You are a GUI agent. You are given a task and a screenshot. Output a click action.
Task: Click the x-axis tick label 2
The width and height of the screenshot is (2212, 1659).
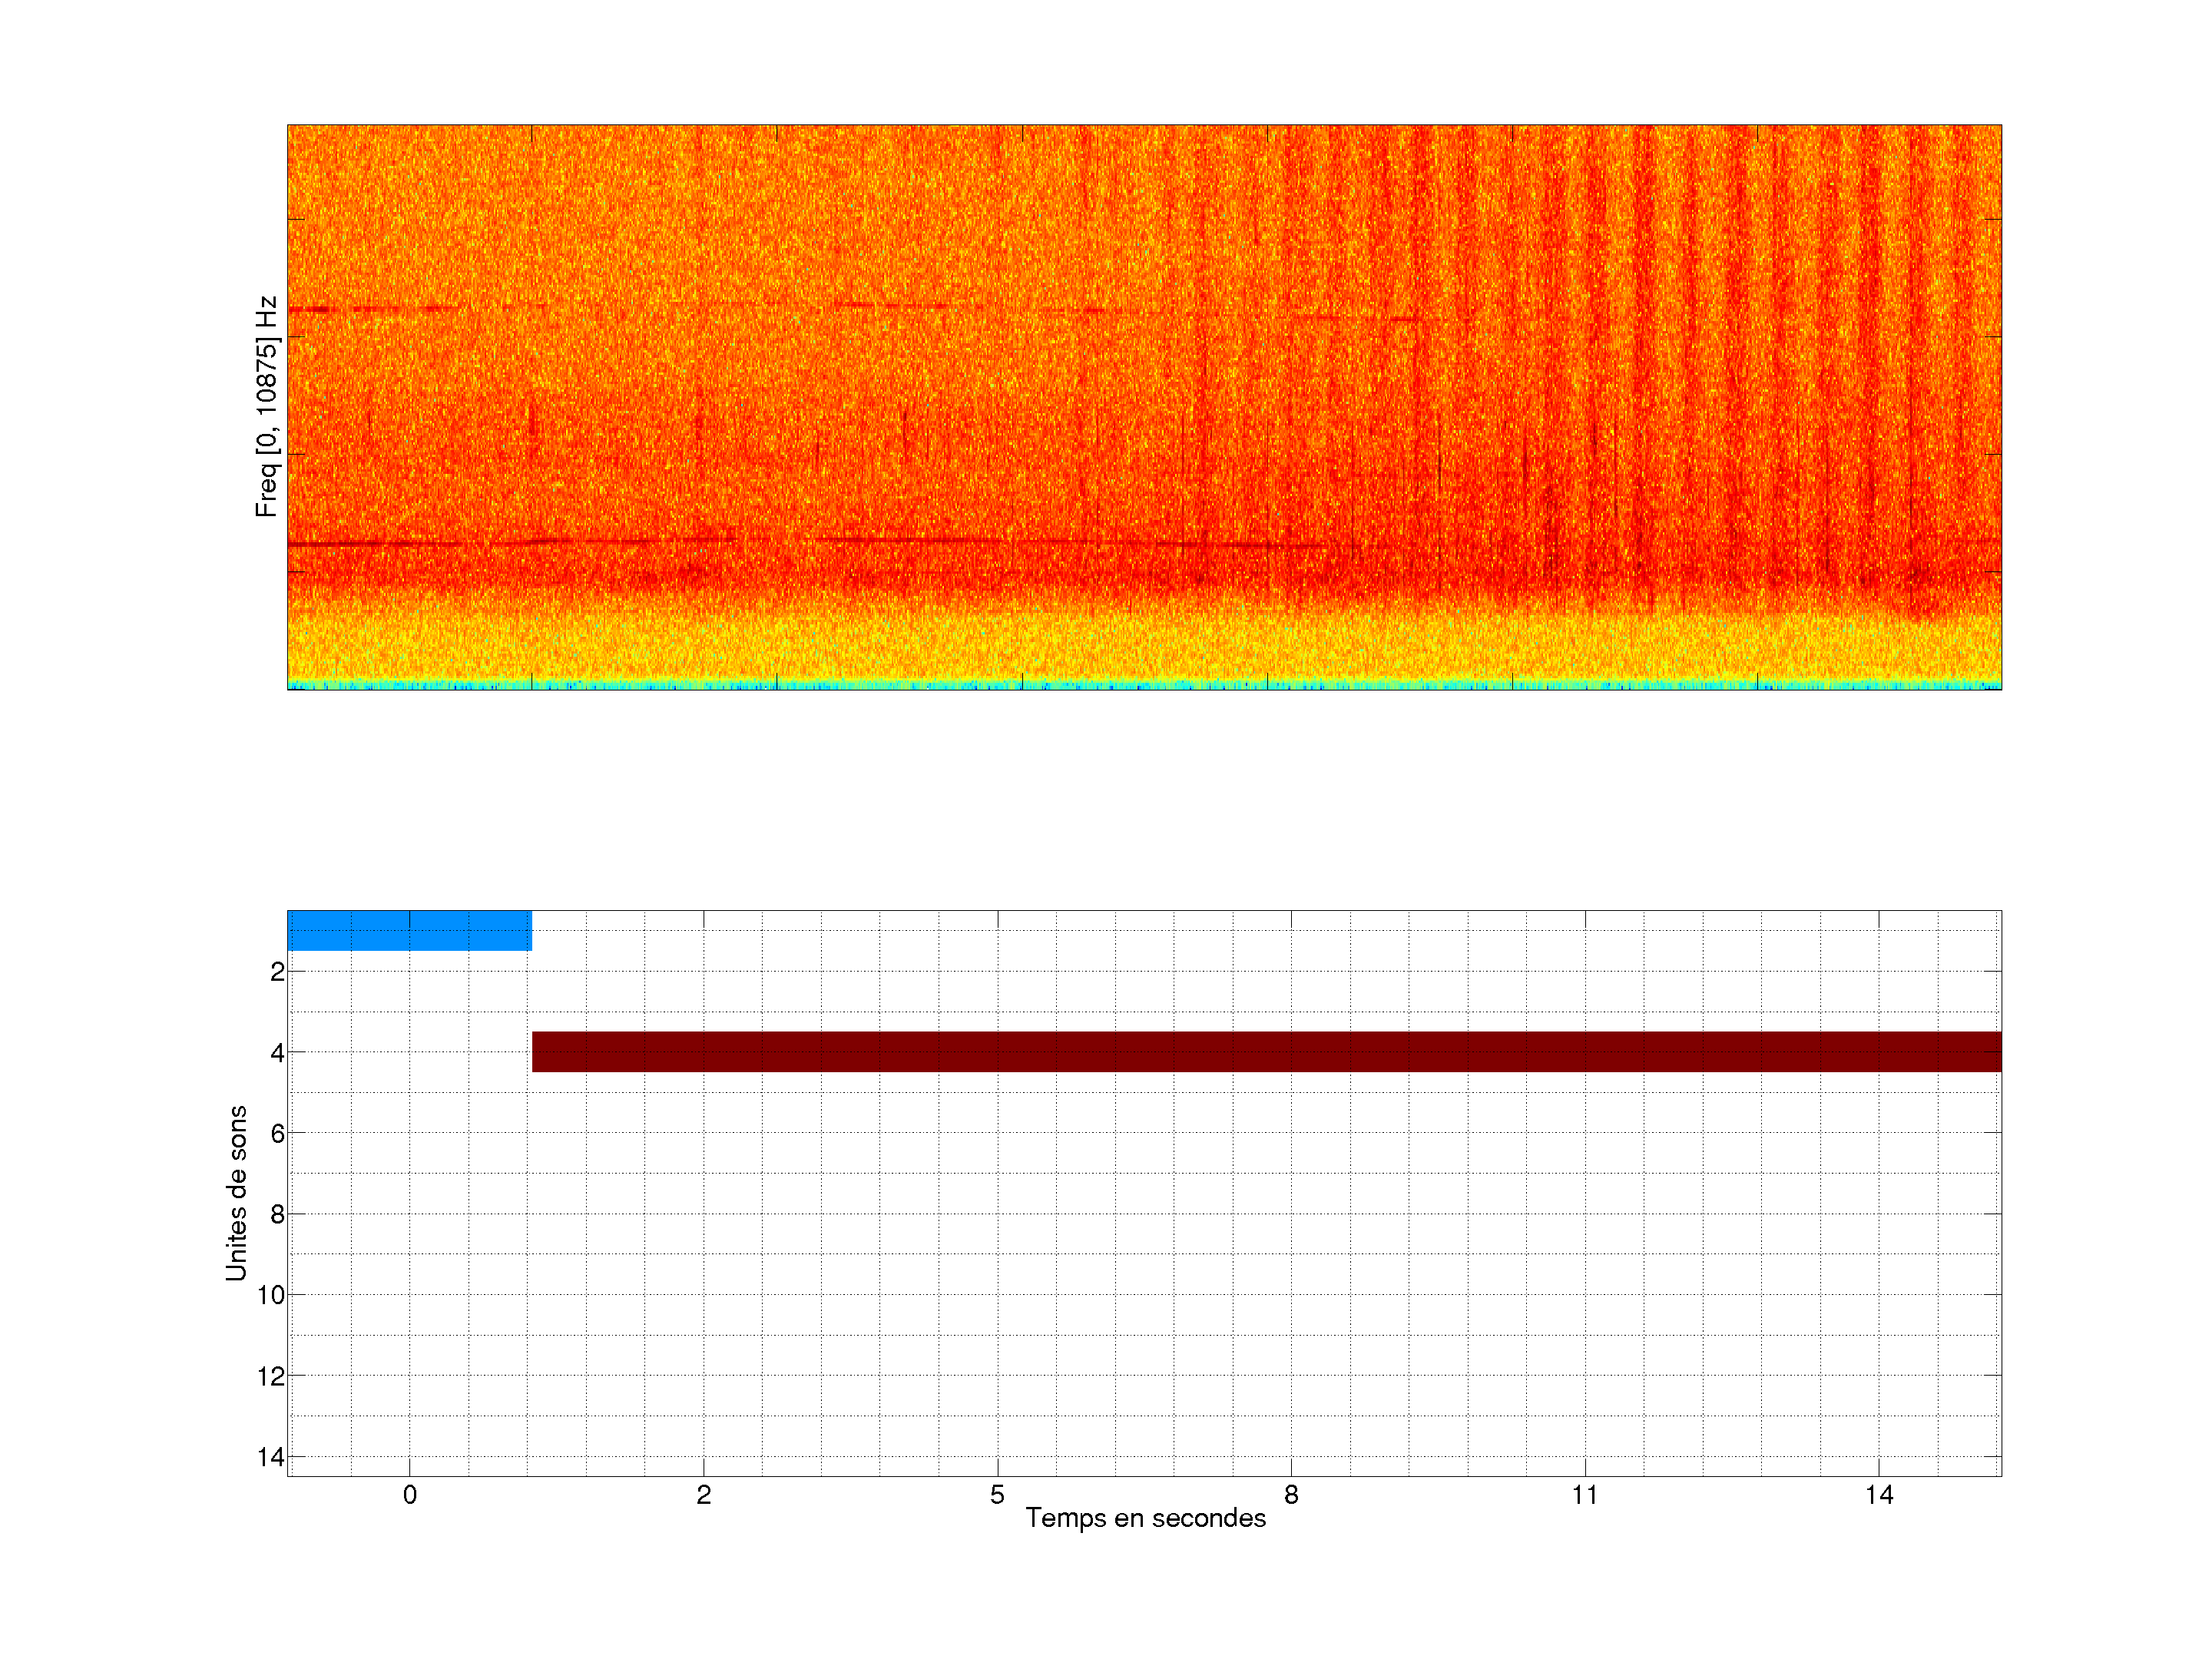tap(703, 1495)
